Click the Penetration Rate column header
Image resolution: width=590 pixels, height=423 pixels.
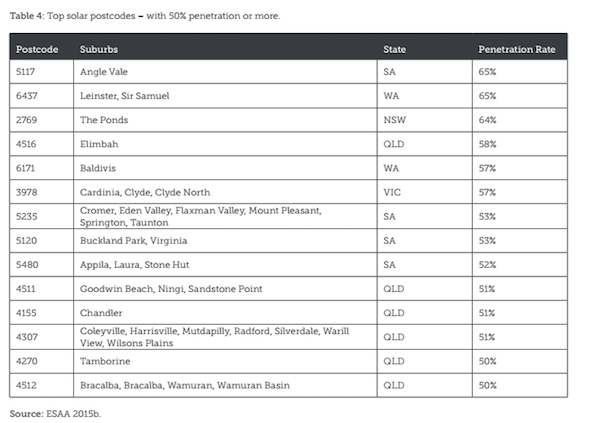[520, 49]
